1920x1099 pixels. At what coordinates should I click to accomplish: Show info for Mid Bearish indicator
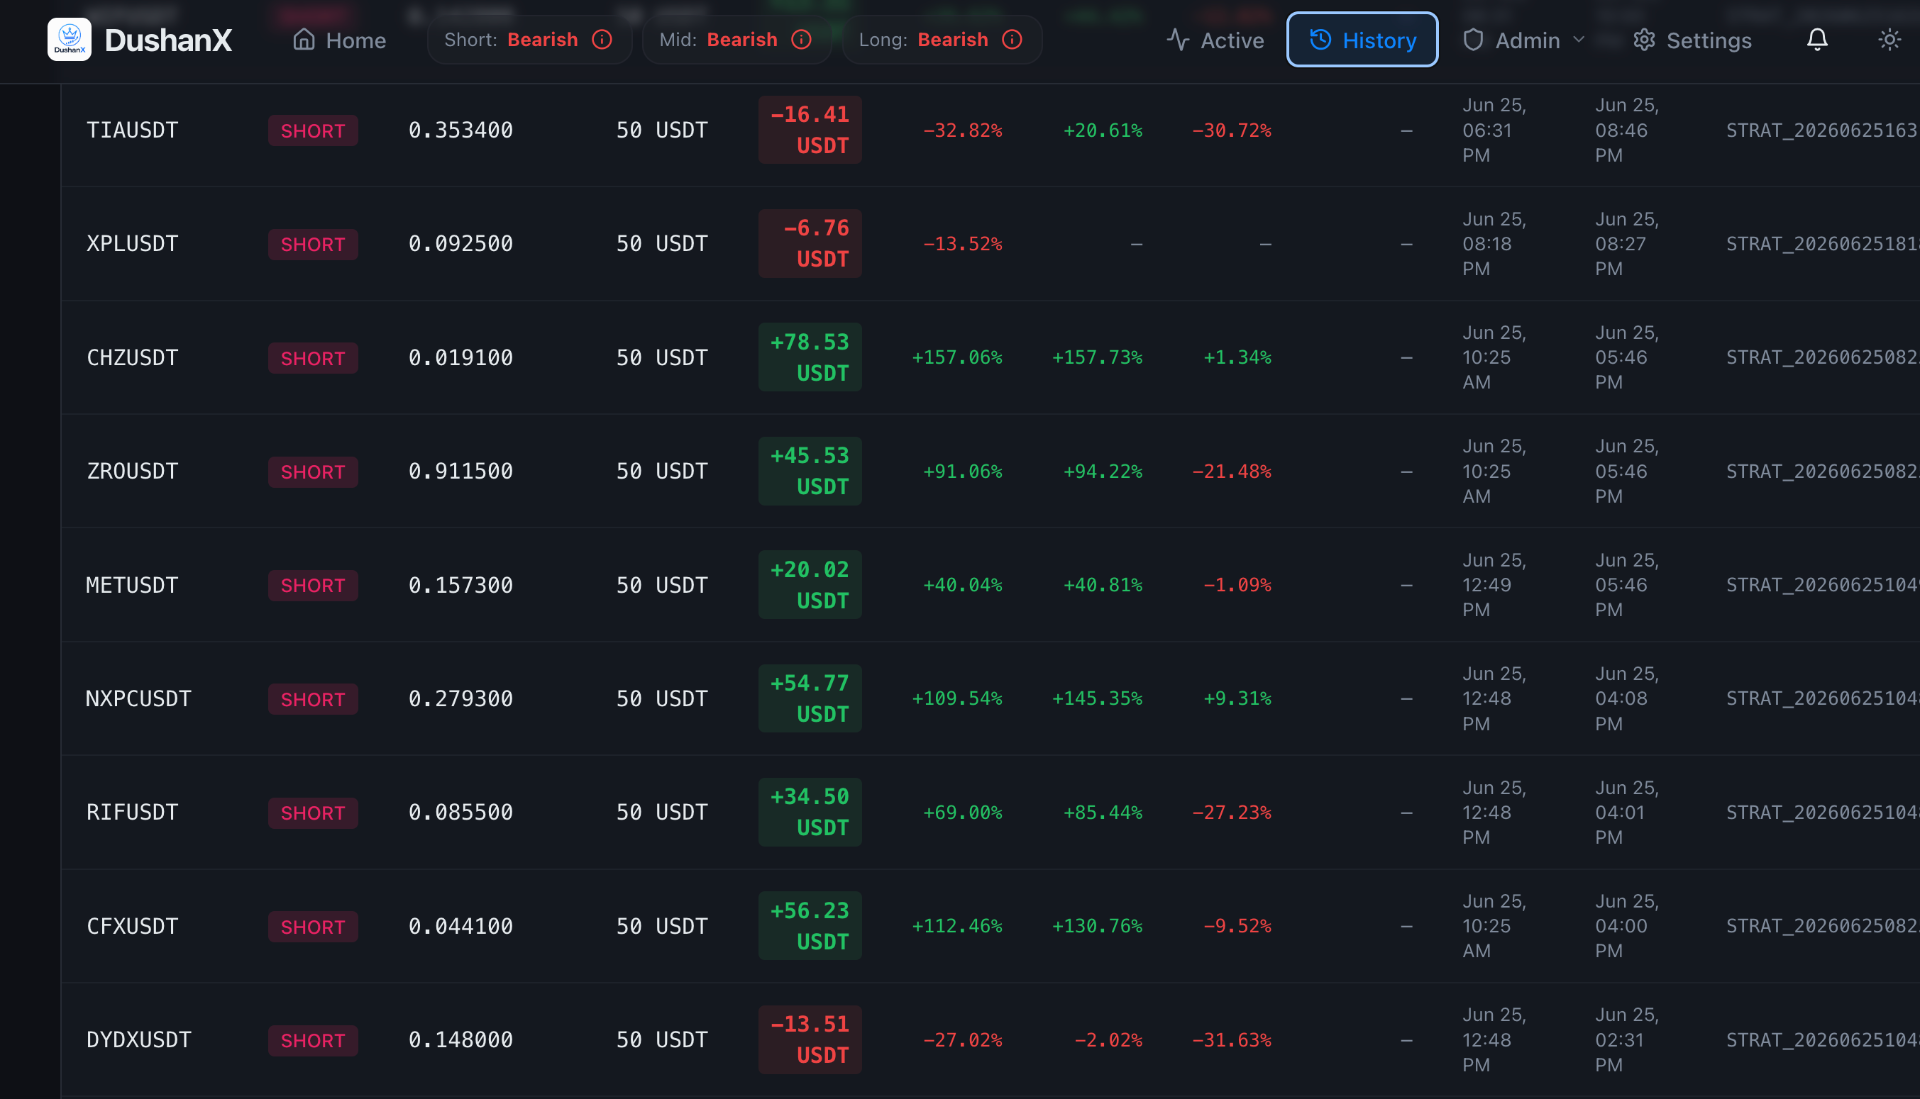[801, 40]
